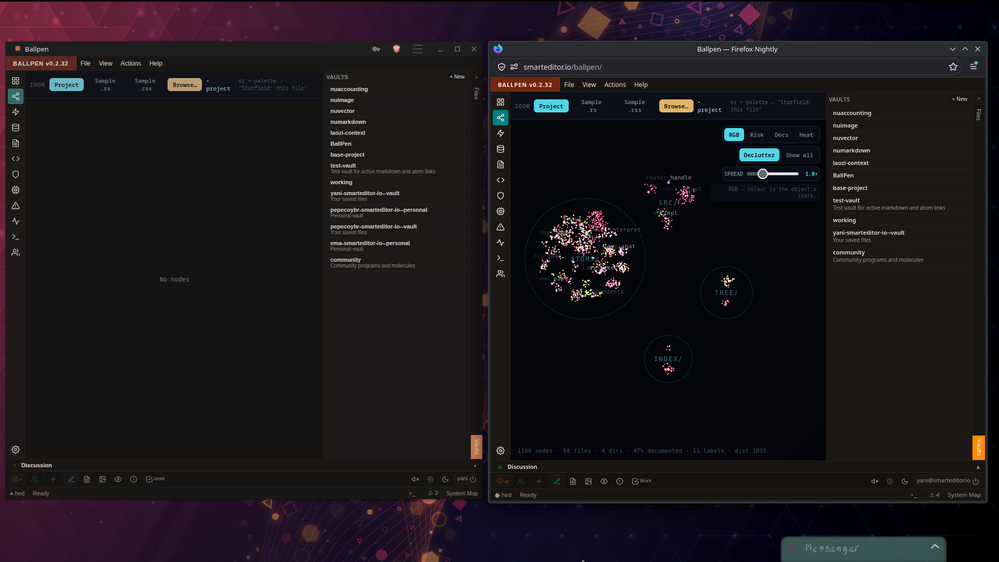Viewport: 999px width, 562px height.
Task: Open pepecoybr-smarteditor-io--personal vault in left window
Action: click(378, 212)
